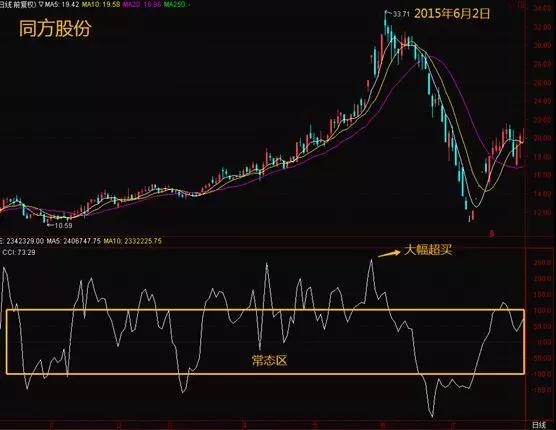
Task: Select the yellow MA10 19.58 label
Action: 100,5
